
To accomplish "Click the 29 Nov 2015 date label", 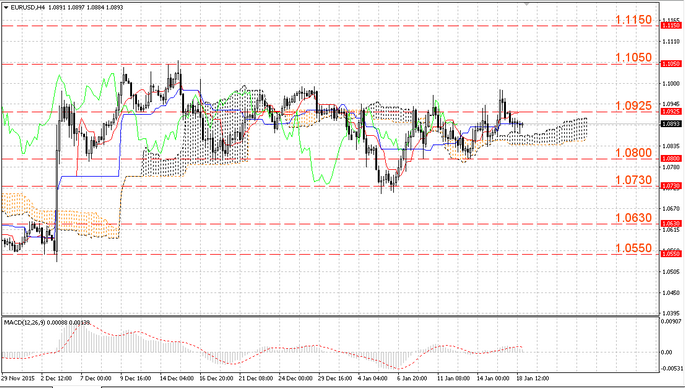I will click(17, 378).
